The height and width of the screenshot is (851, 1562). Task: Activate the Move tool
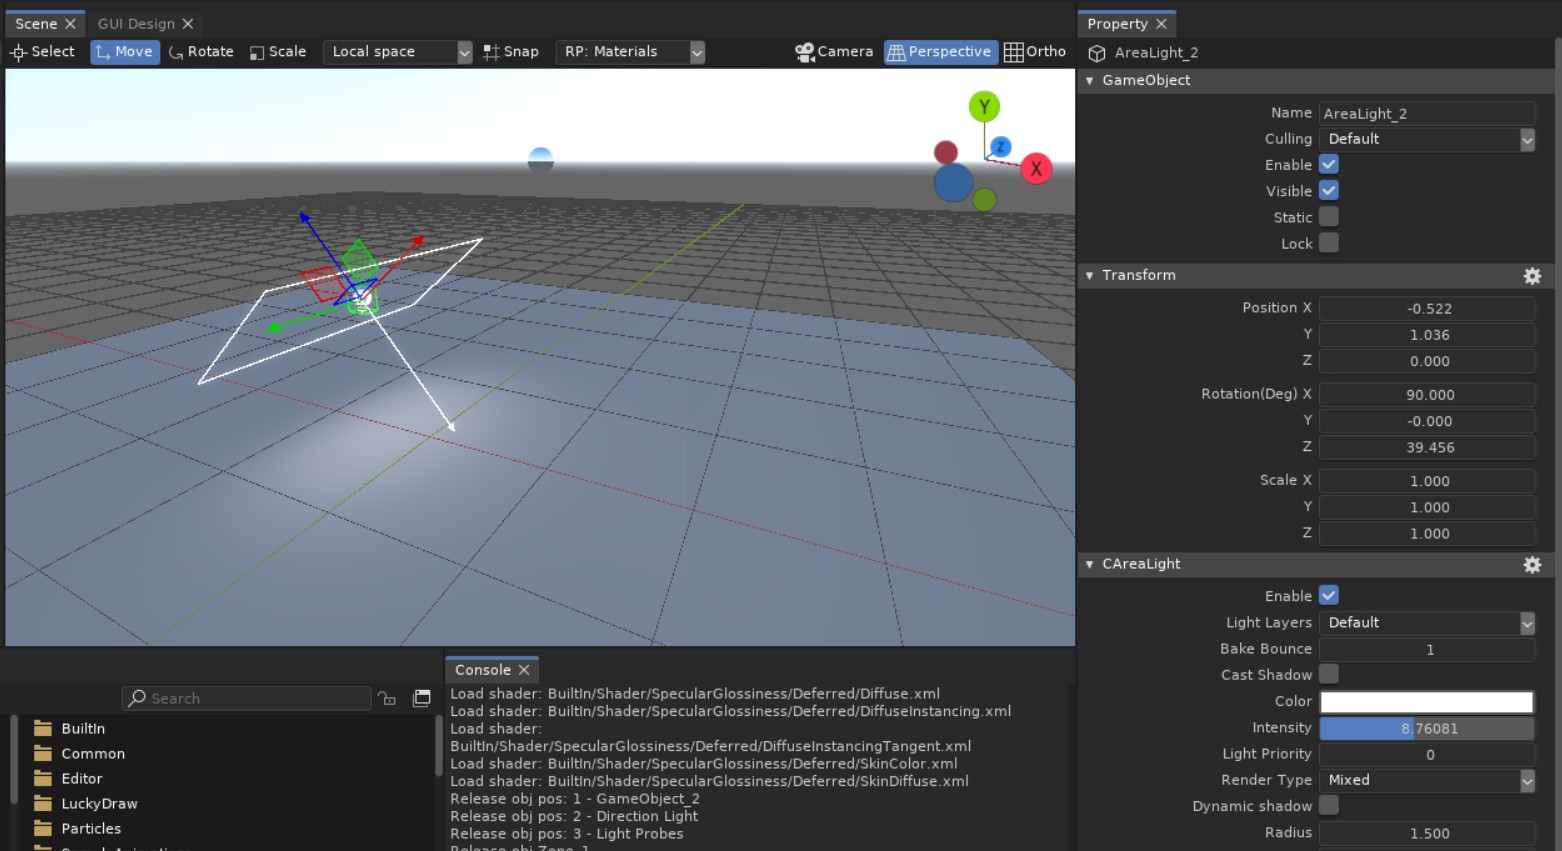tap(125, 52)
